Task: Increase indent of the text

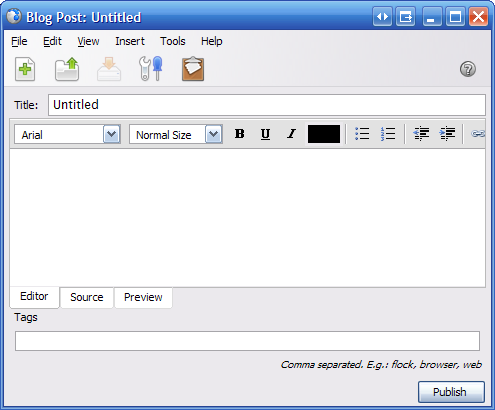Action: coord(447,134)
